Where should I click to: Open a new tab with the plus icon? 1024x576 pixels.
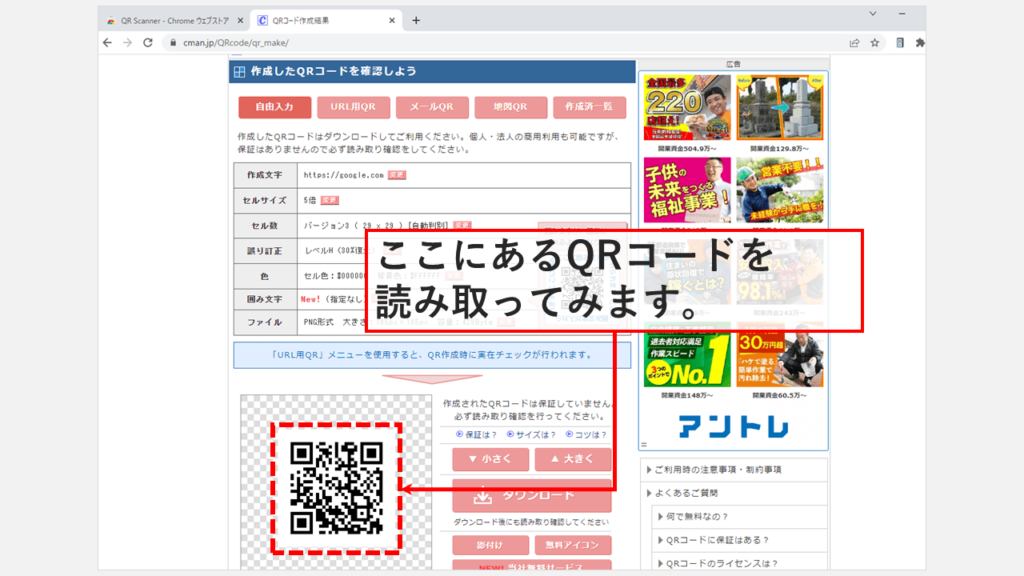point(416,20)
